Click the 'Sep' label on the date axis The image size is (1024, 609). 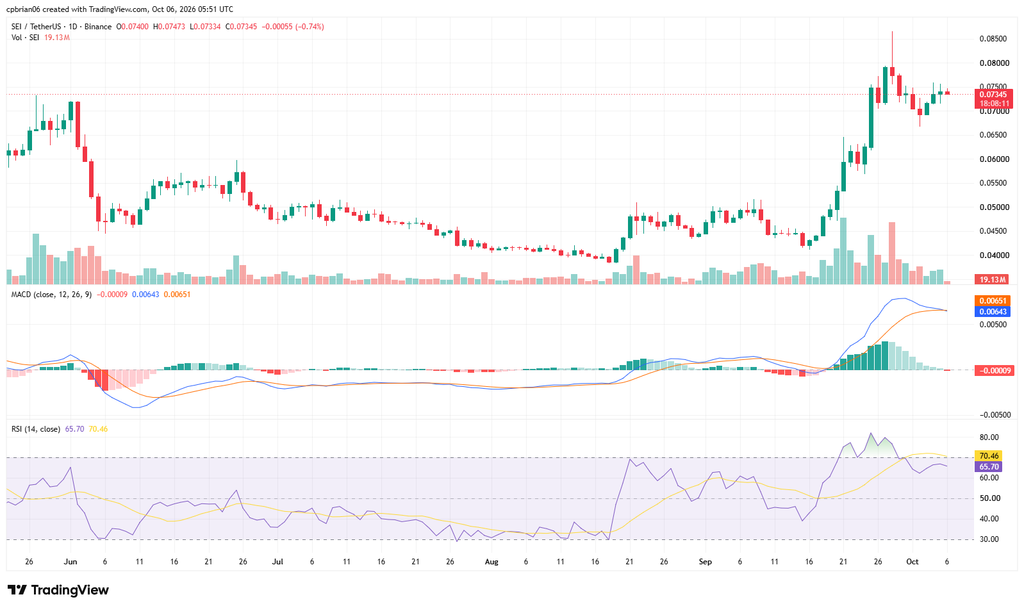click(705, 562)
